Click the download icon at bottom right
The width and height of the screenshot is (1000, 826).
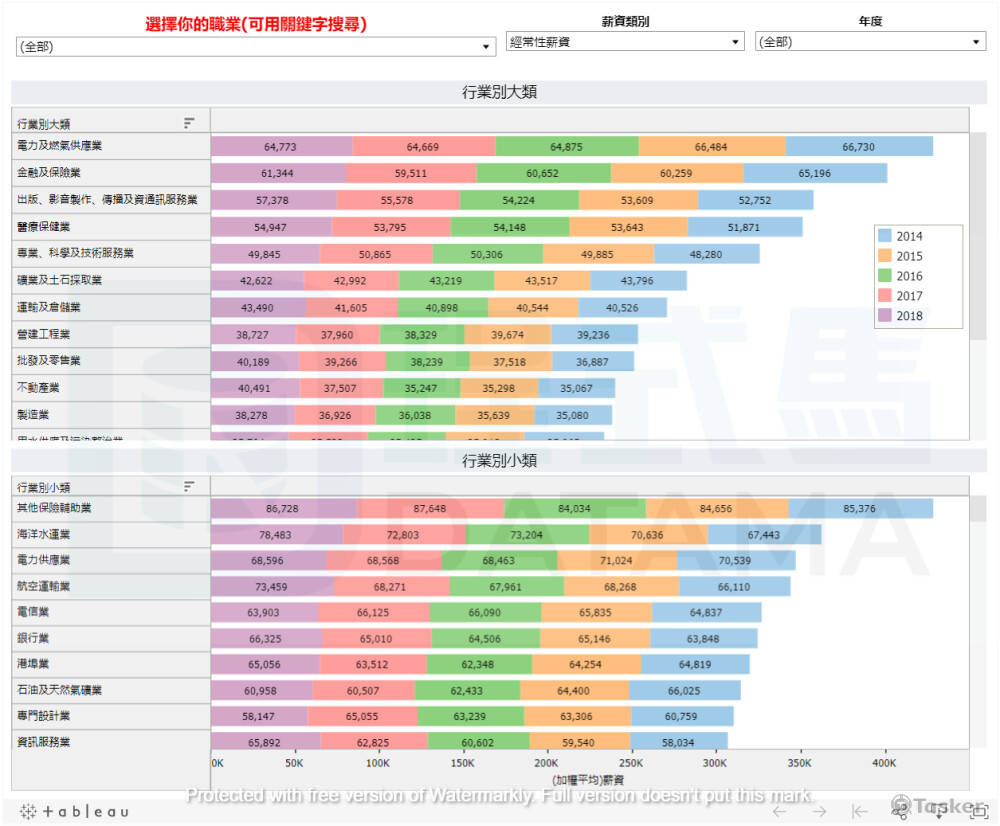click(937, 812)
